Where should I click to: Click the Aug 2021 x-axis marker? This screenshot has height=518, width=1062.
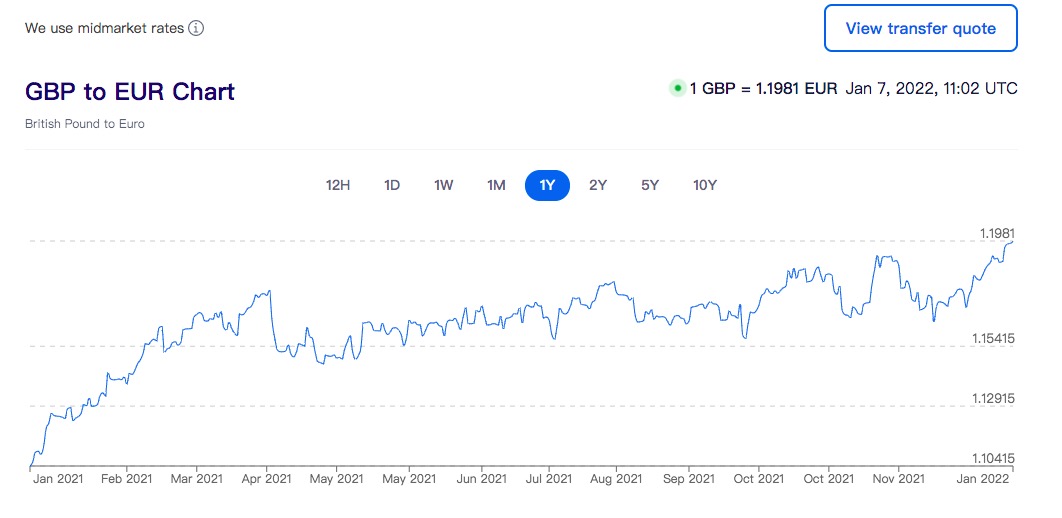point(615,479)
